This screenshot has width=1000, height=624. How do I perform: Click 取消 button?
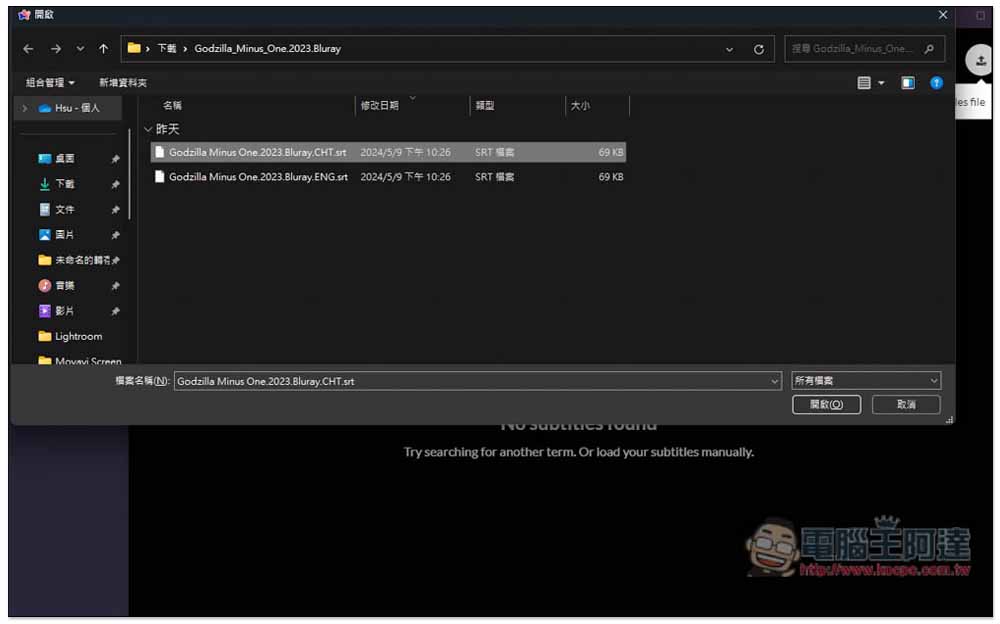point(906,405)
